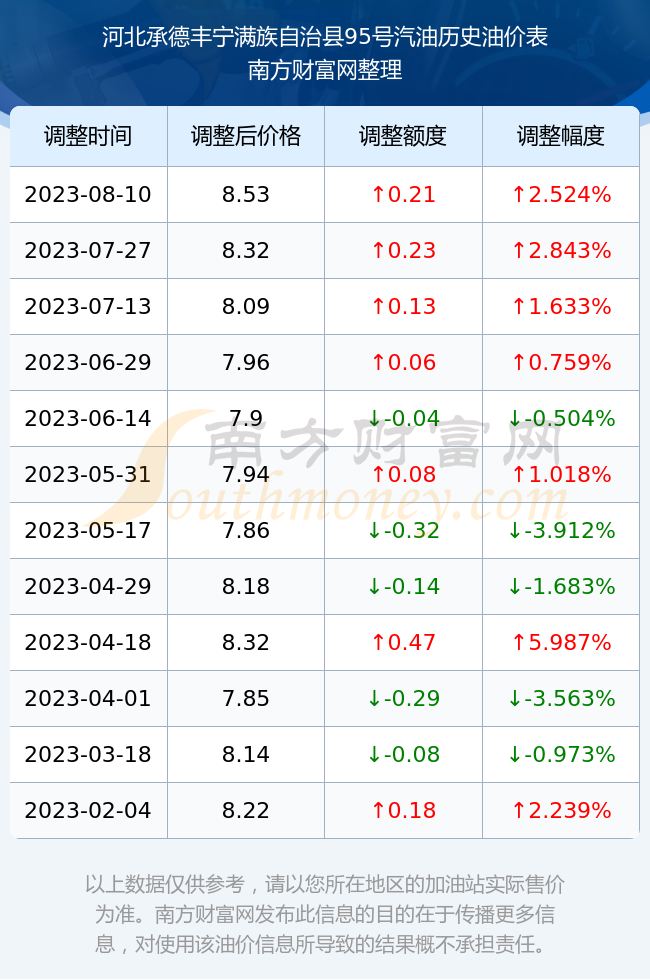Click the 调整时间 column header
The height and width of the screenshot is (980, 650).
[88, 136]
